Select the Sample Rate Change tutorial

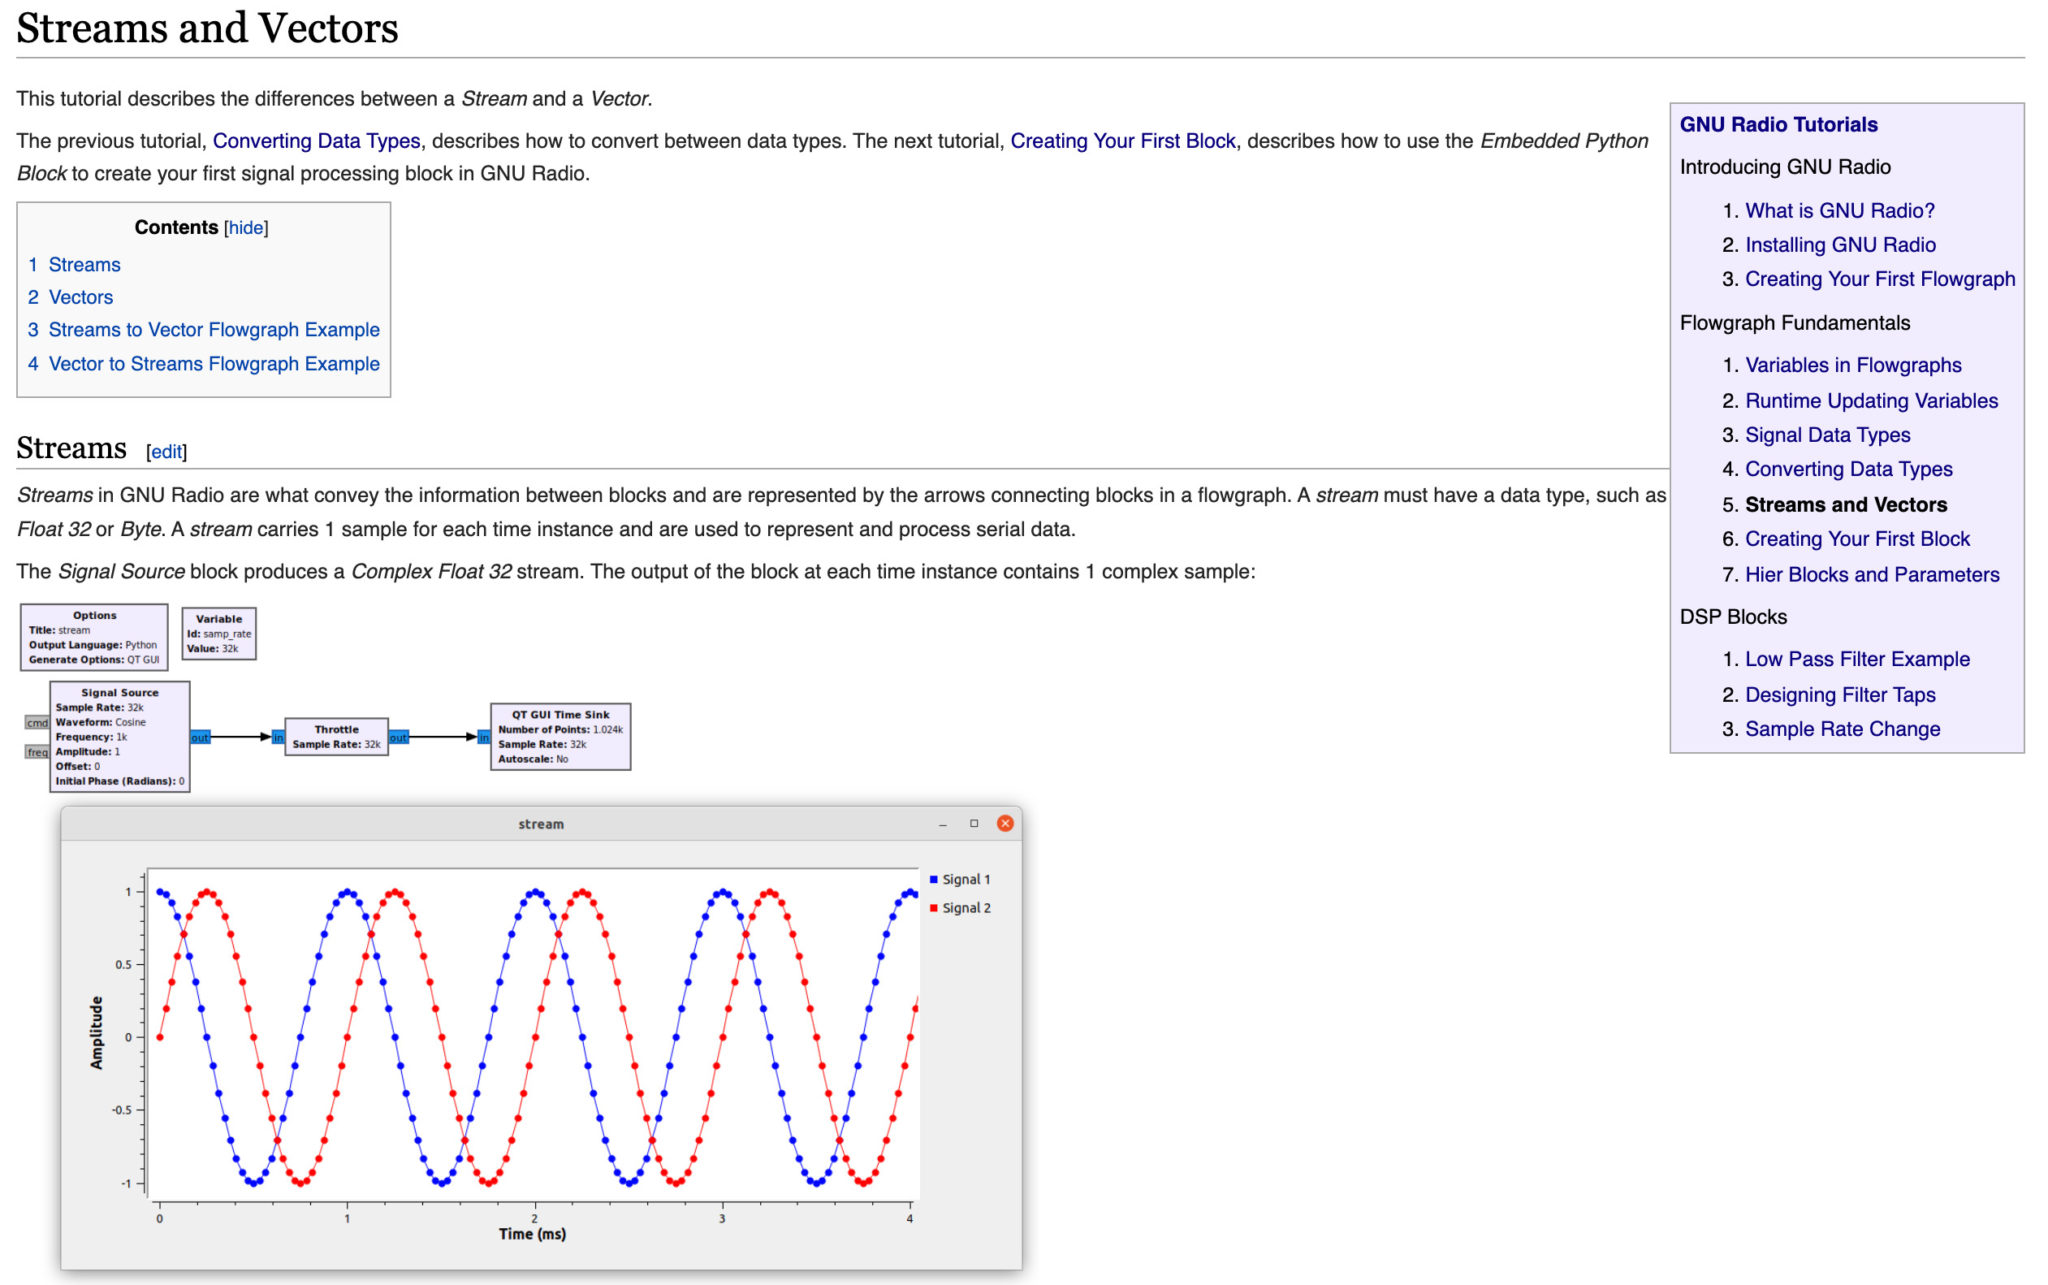pyautogui.click(x=1842, y=729)
